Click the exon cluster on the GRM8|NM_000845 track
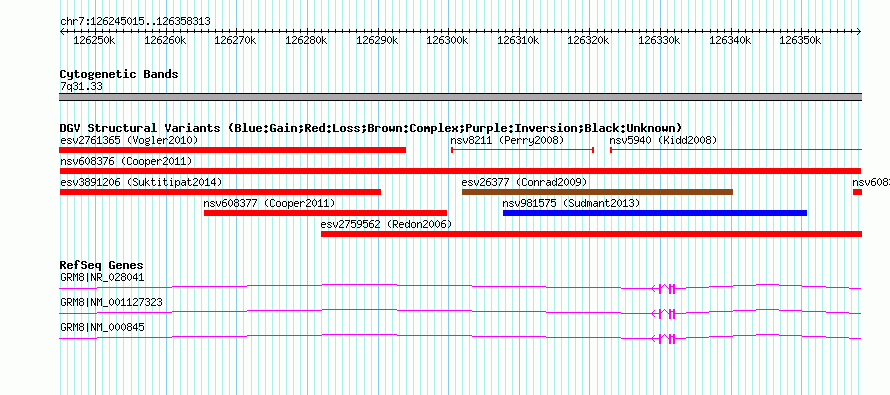This screenshot has height=395, width=890. tap(663, 338)
